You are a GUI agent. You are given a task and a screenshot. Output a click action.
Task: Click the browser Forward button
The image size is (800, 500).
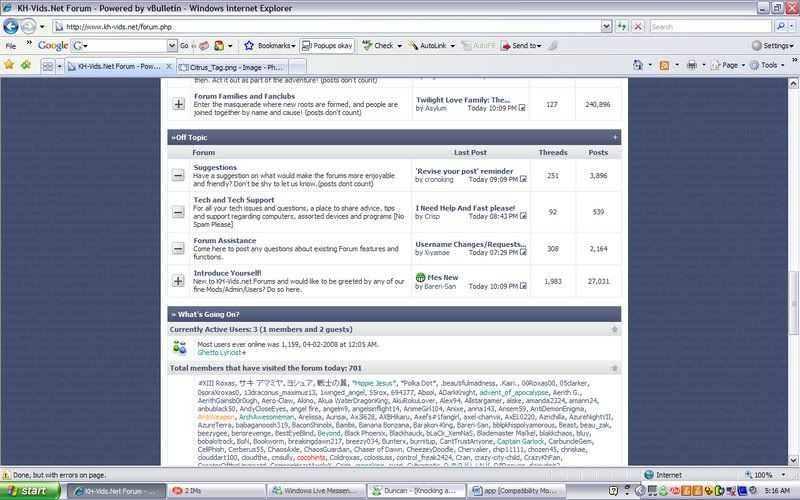pos(28,26)
